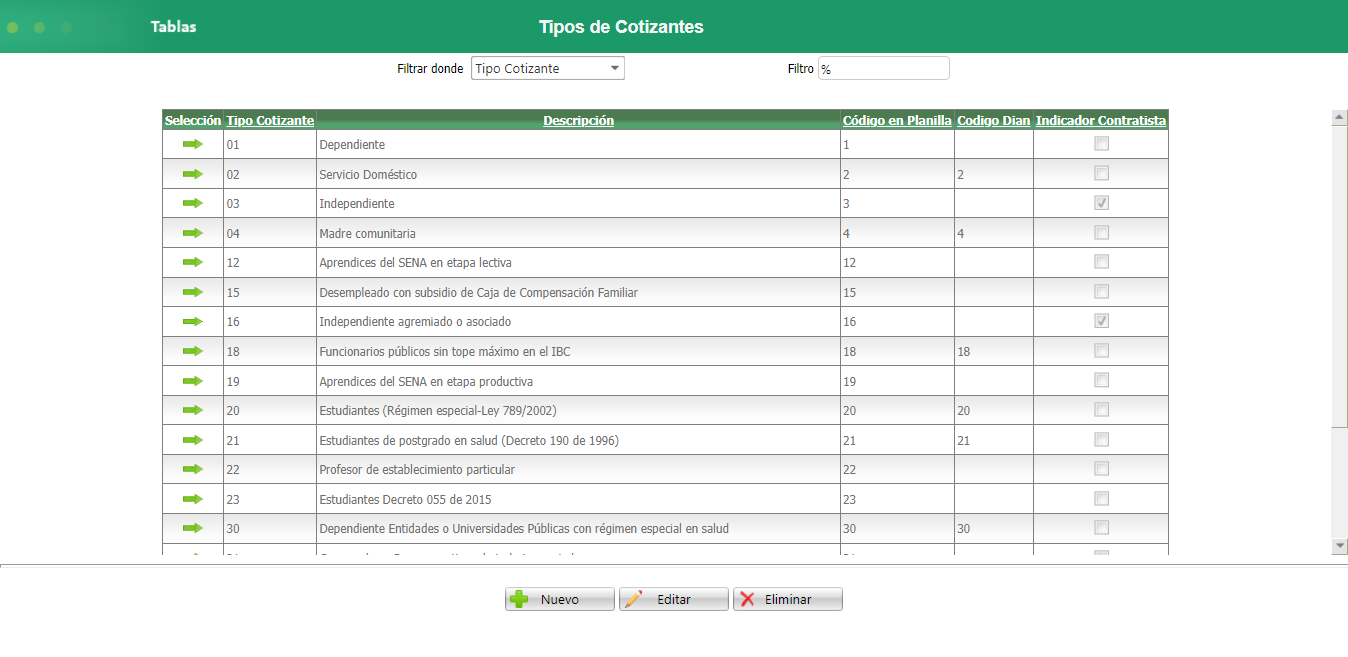Viewport: 1348px width, 657px height.
Task: Toggle Indicador Contratista for Dependiente row 01
Action: pyautogui.click(x=1101, y=143)
